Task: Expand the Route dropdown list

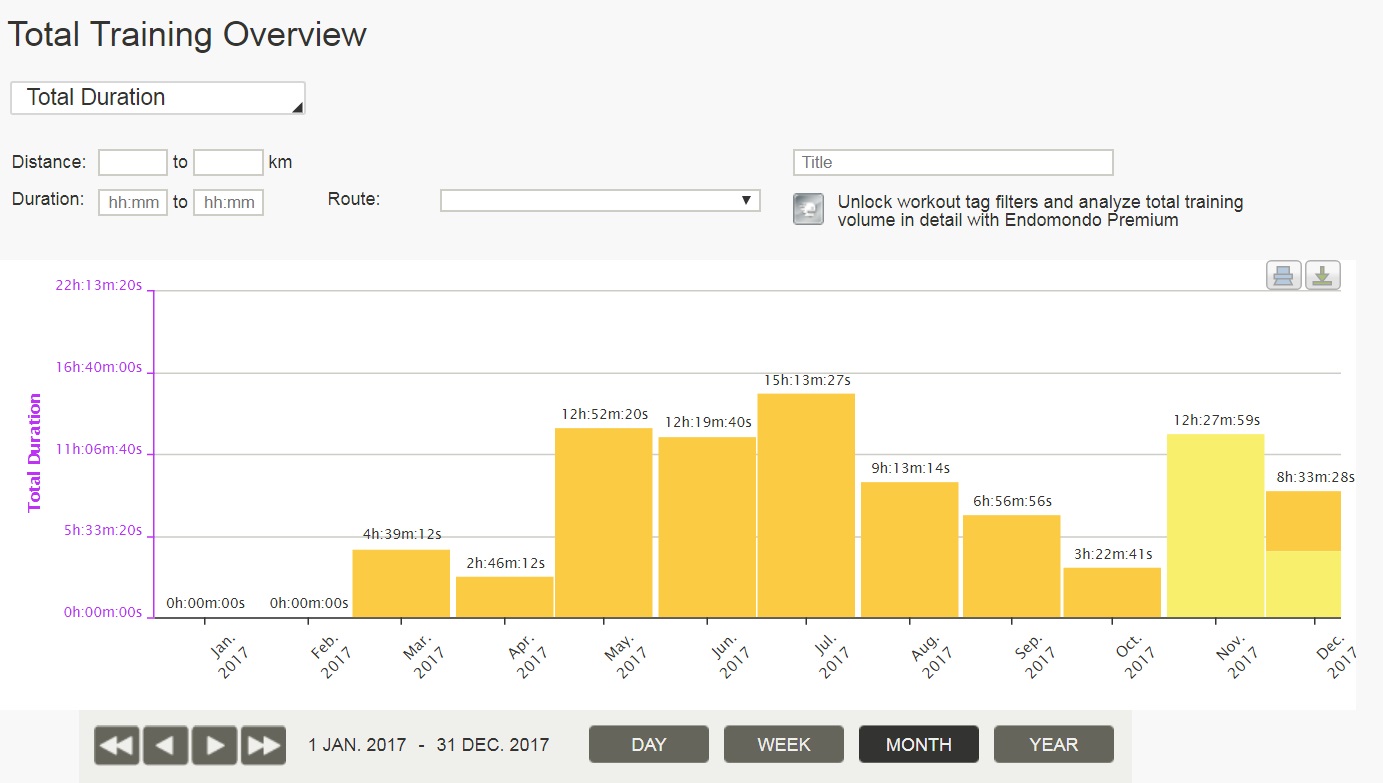Action: 600,201
